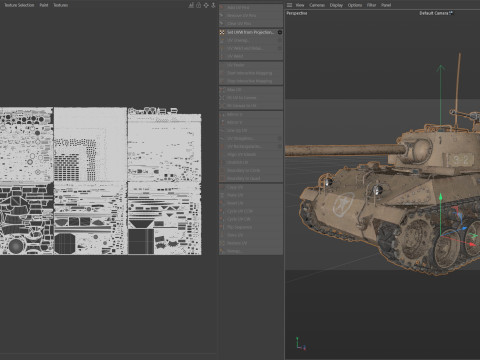This screenshot has height=360, width=480.
Task: Open options gear beside UV Unwrap
Action: tap(280, 40)
